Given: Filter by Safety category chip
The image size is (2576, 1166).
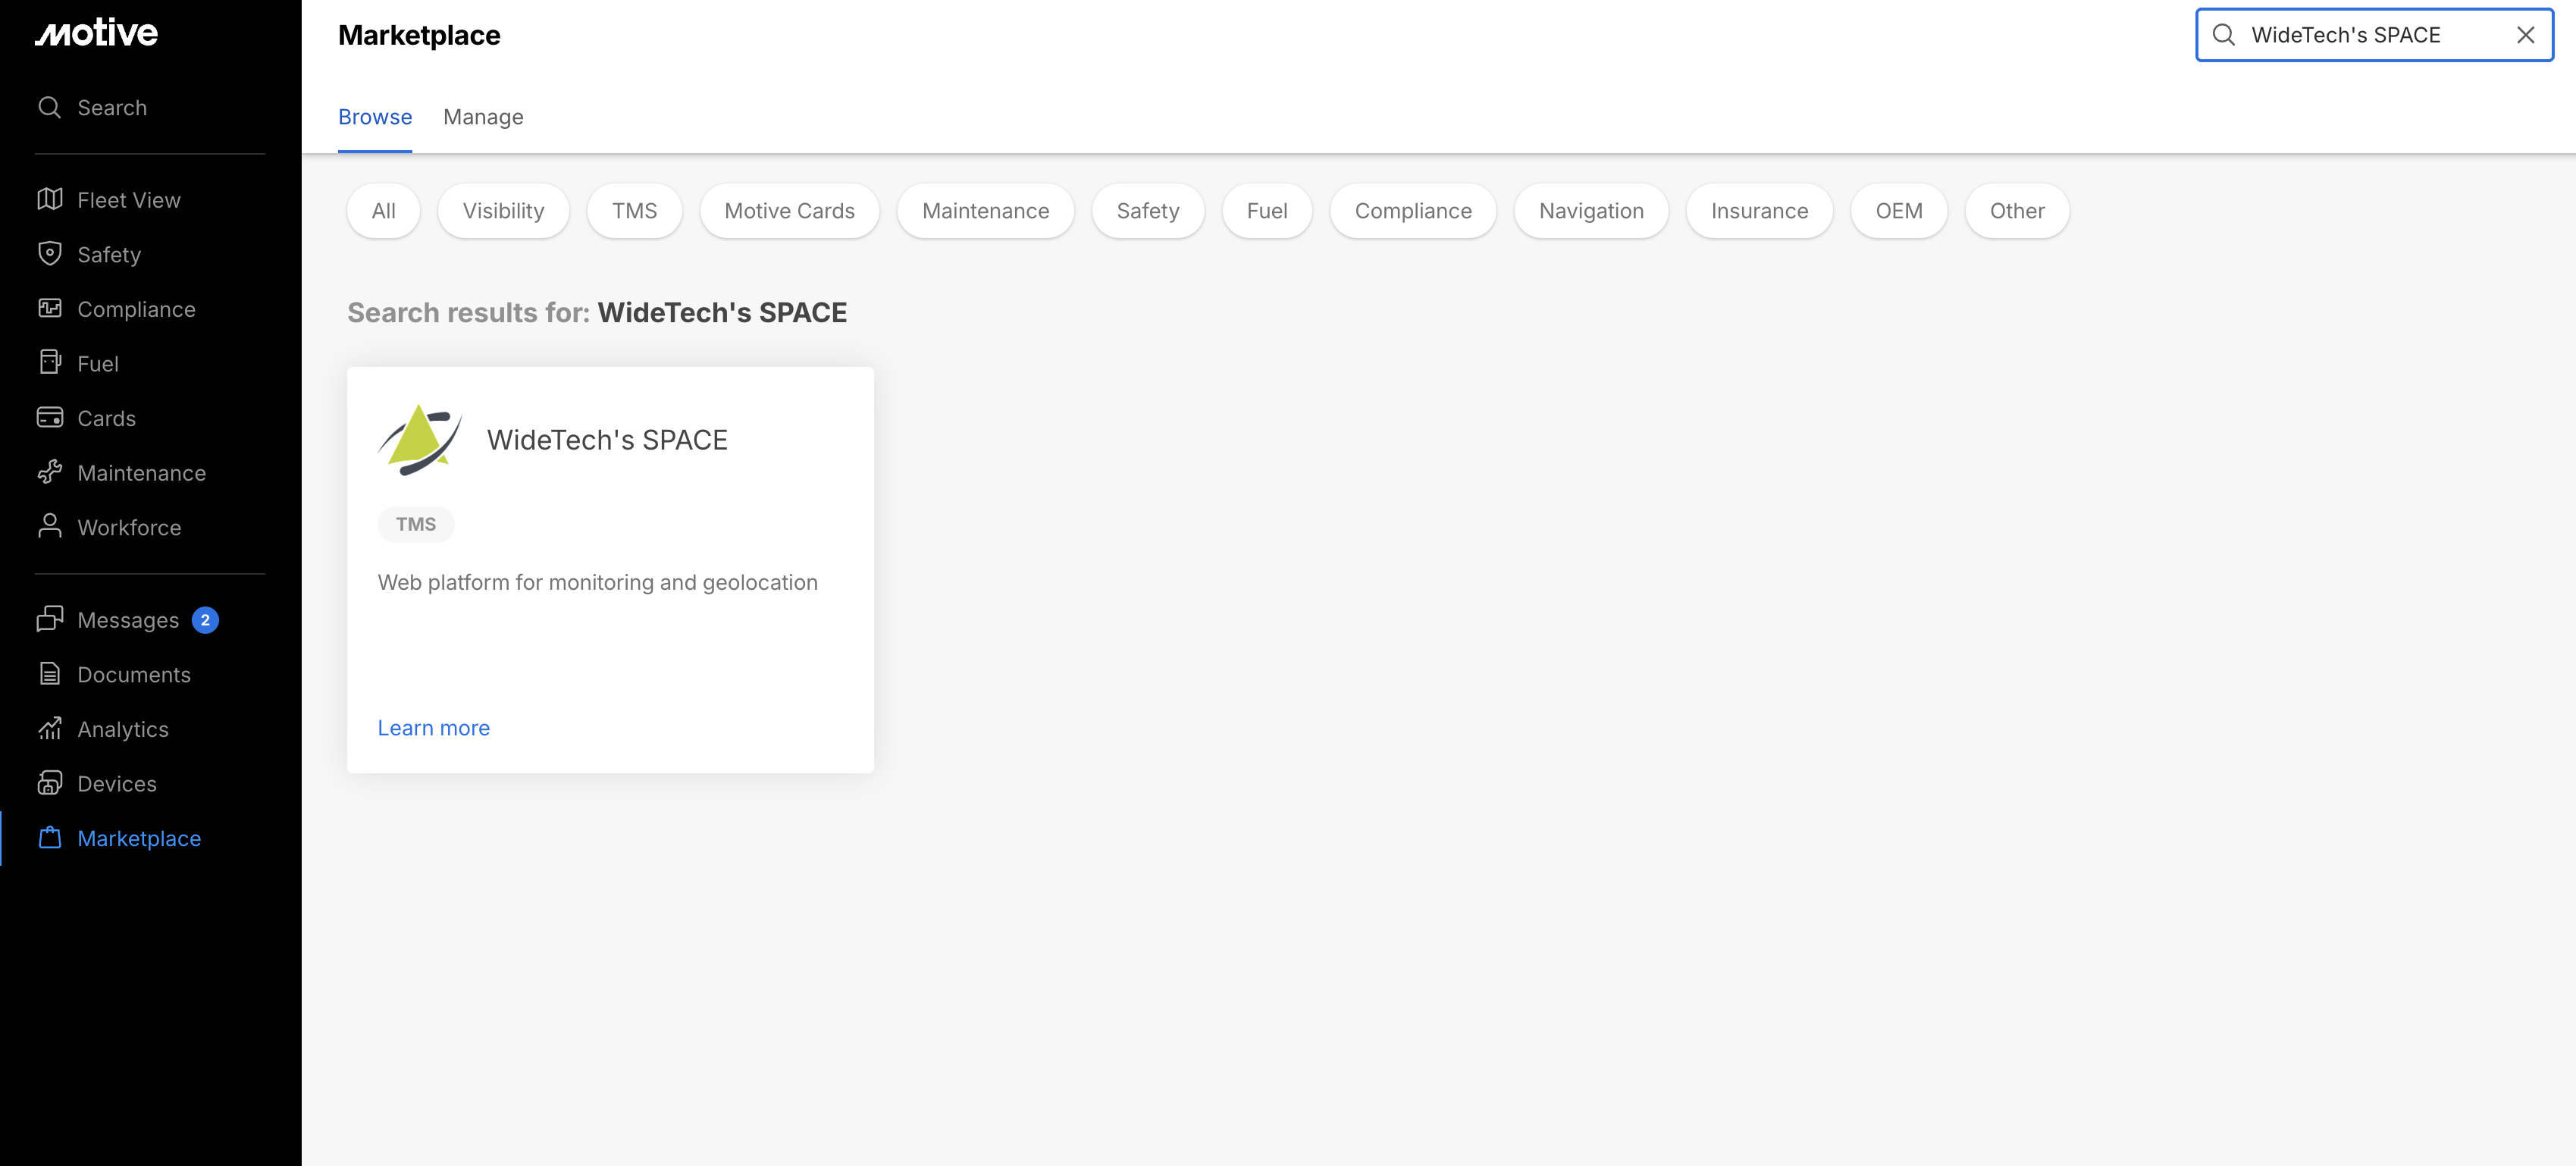Looking at the screenshot, I should (x=1148, y=211).
